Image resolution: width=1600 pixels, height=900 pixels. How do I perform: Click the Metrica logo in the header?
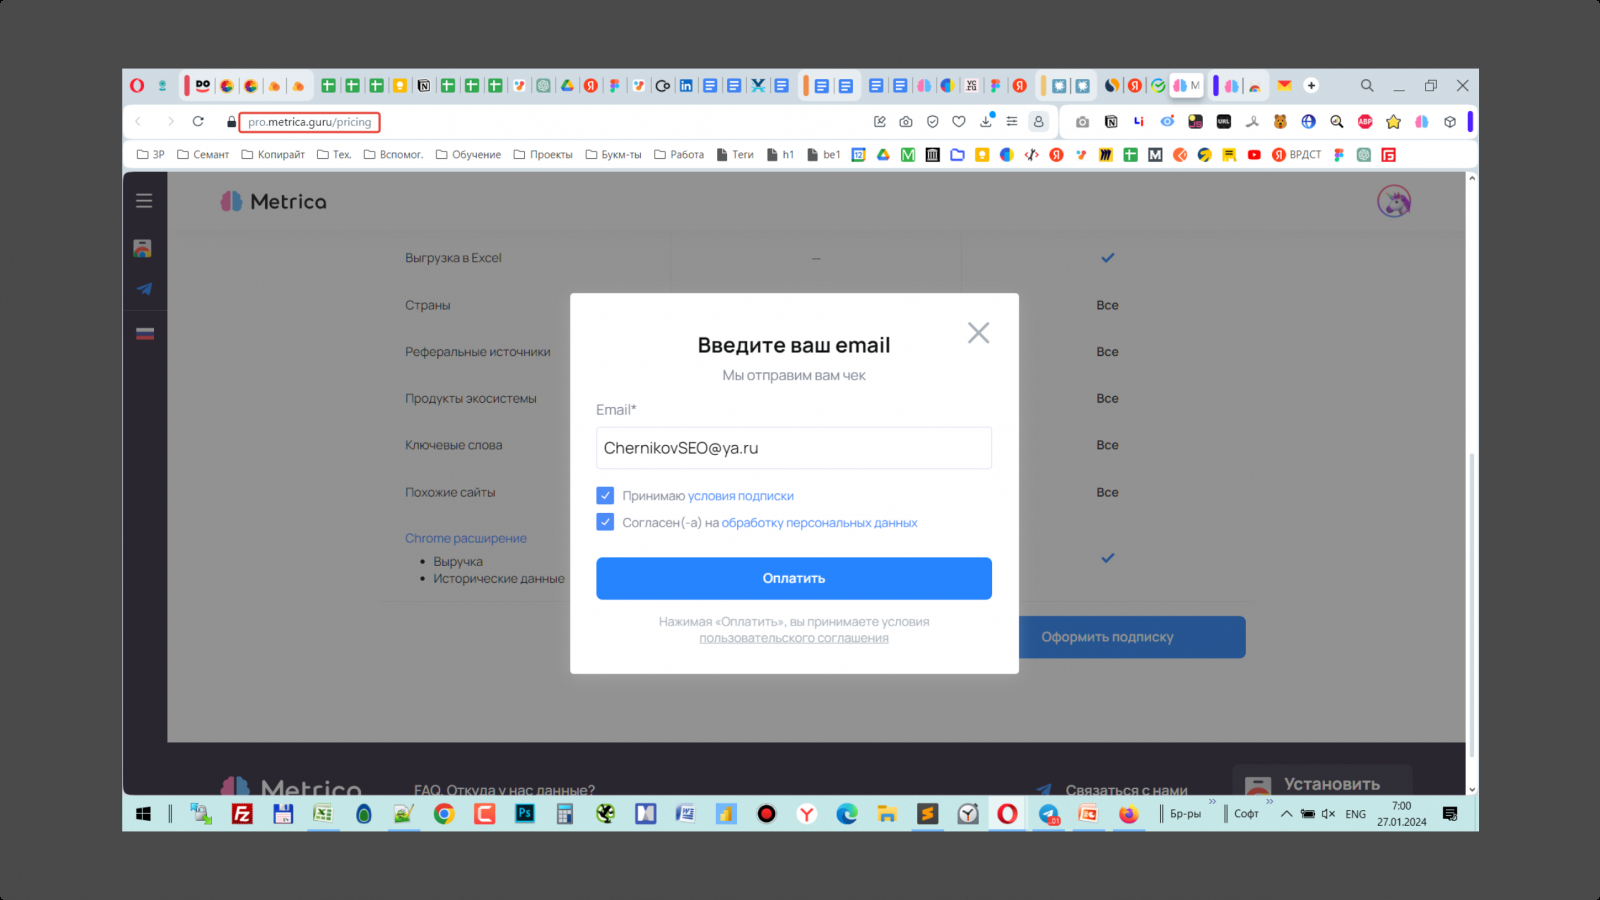click(273, 201)
